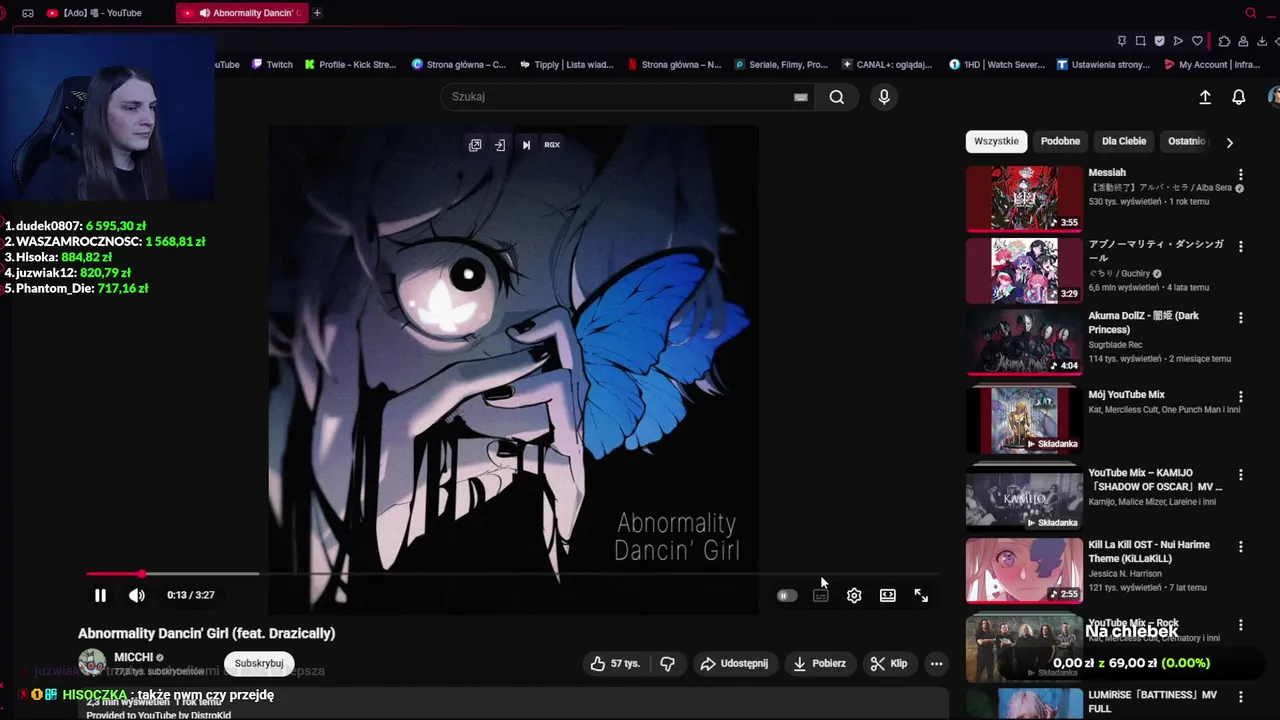Expand more filter chips with right arrow

[x=1230, y=142]
